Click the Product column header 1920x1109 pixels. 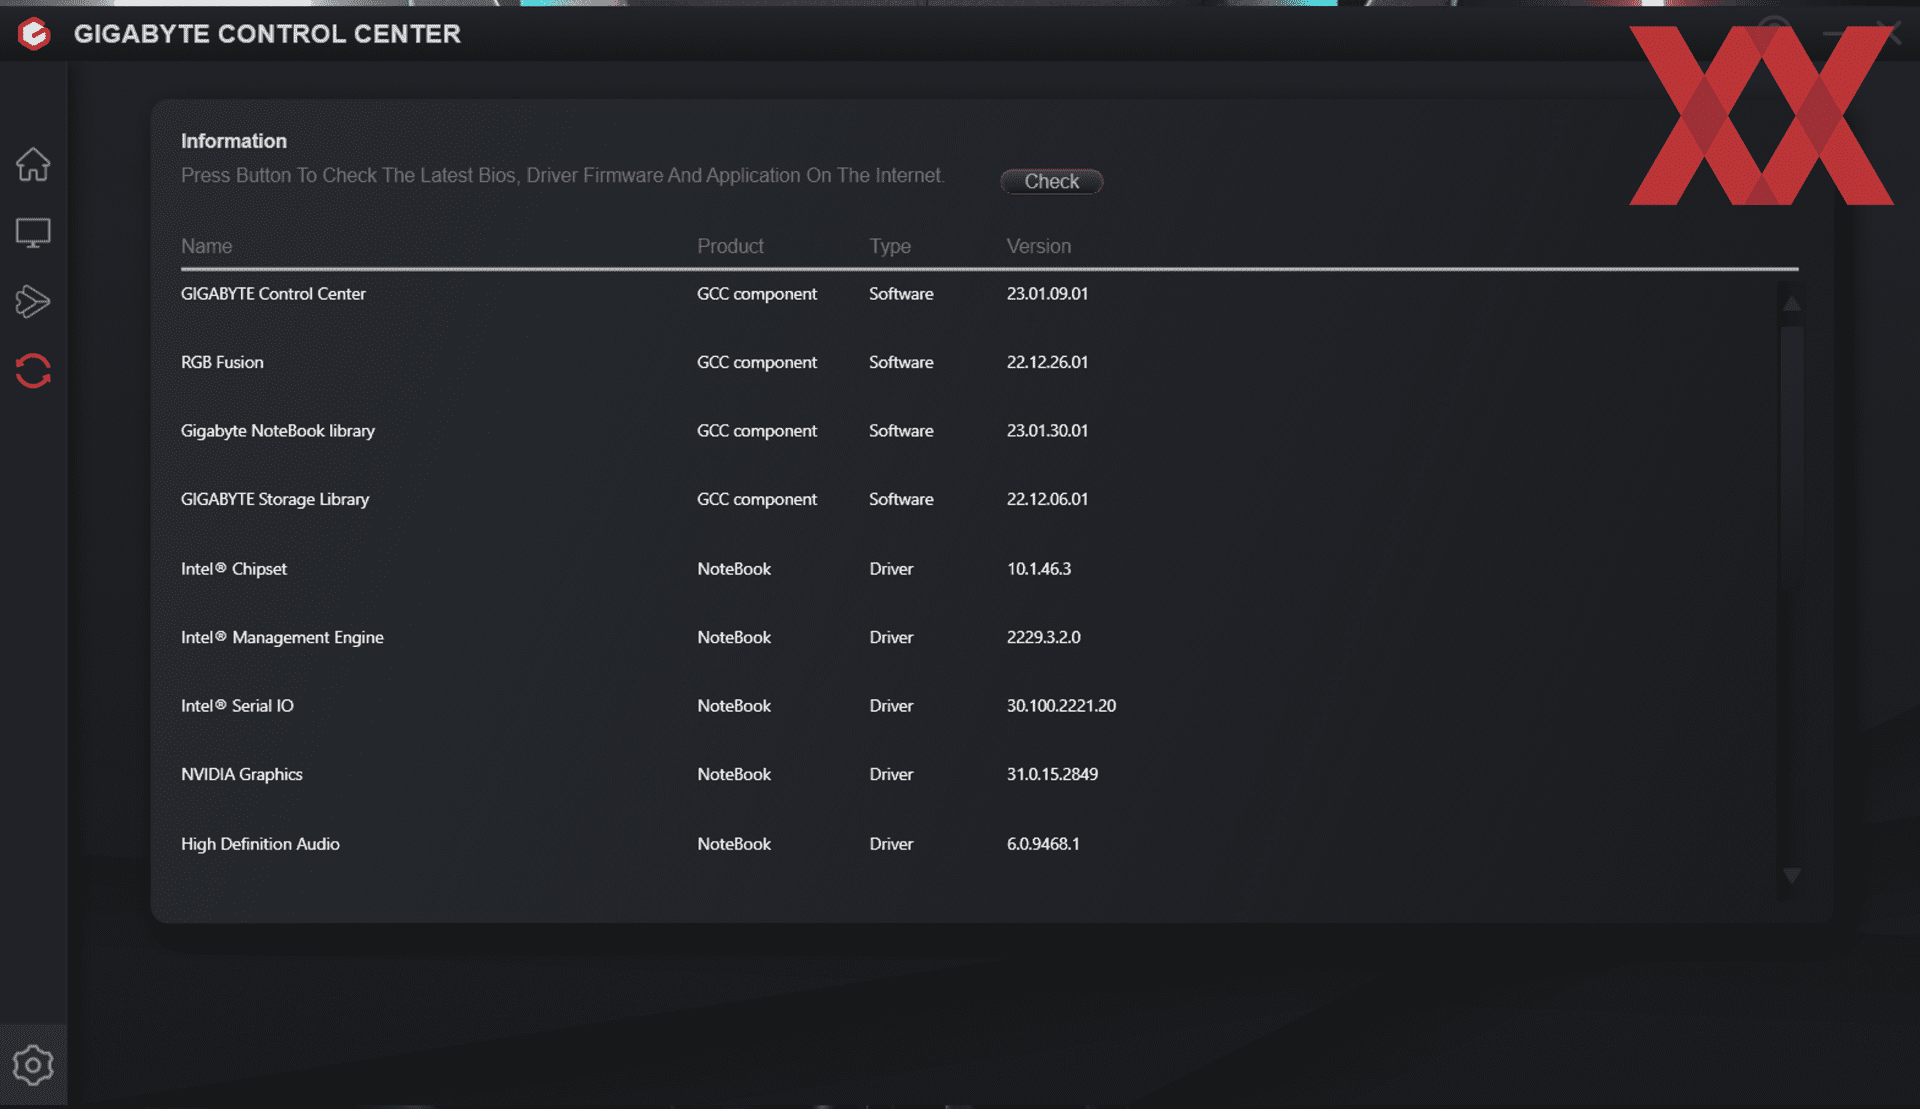pyautogui.click(x=730, y=246)
